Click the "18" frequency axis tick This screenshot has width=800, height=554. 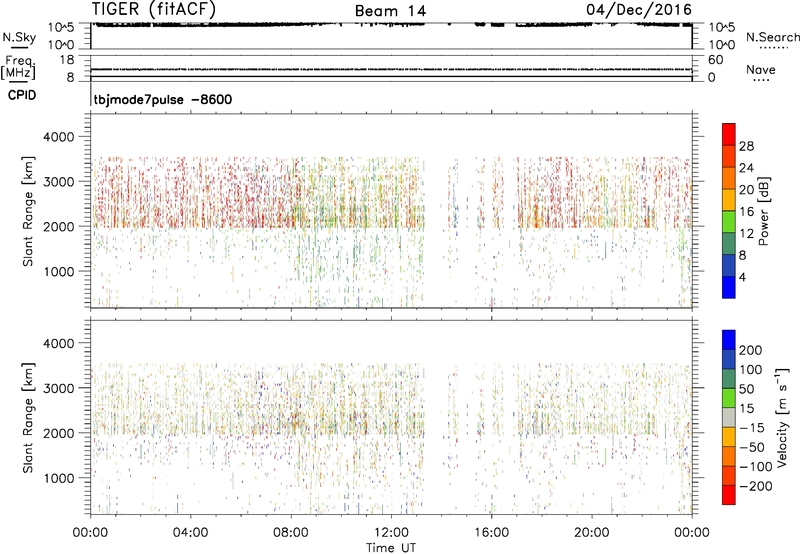(67, 60)
